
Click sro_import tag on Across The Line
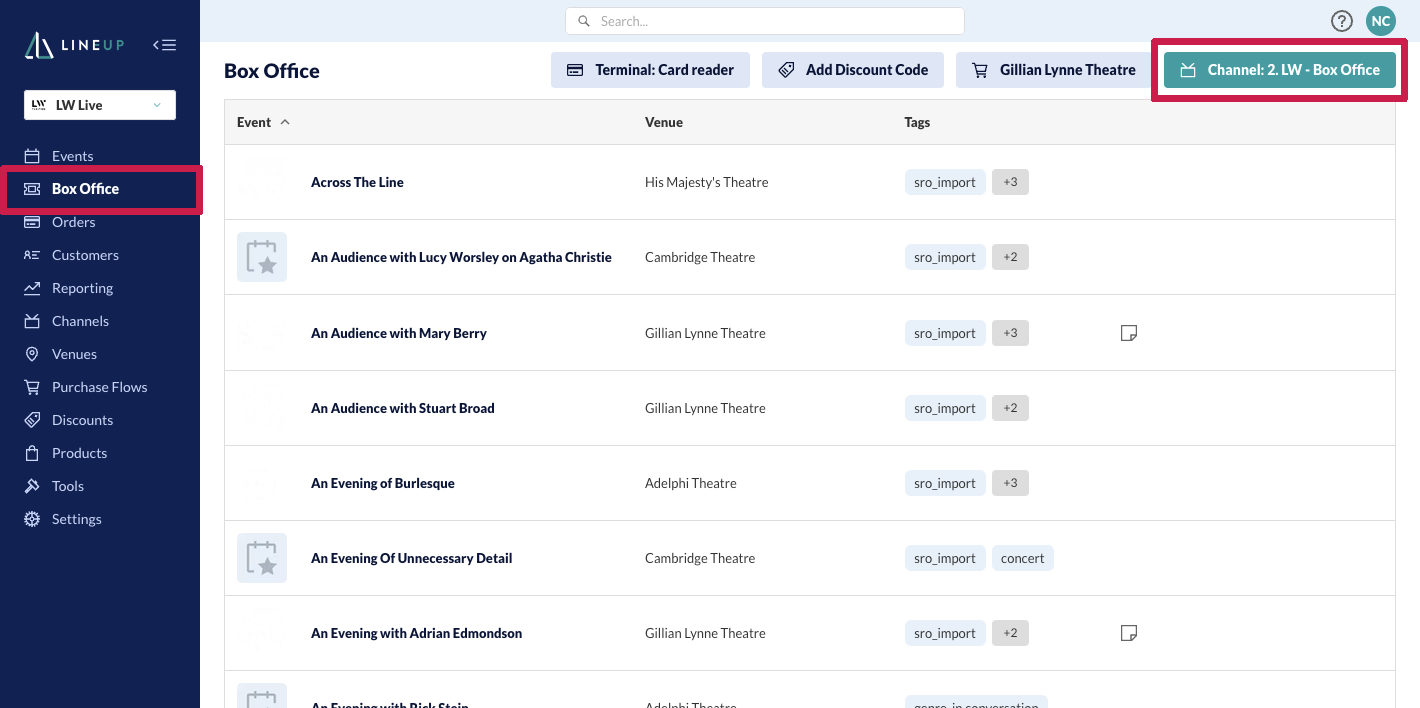tap(945, 182)
